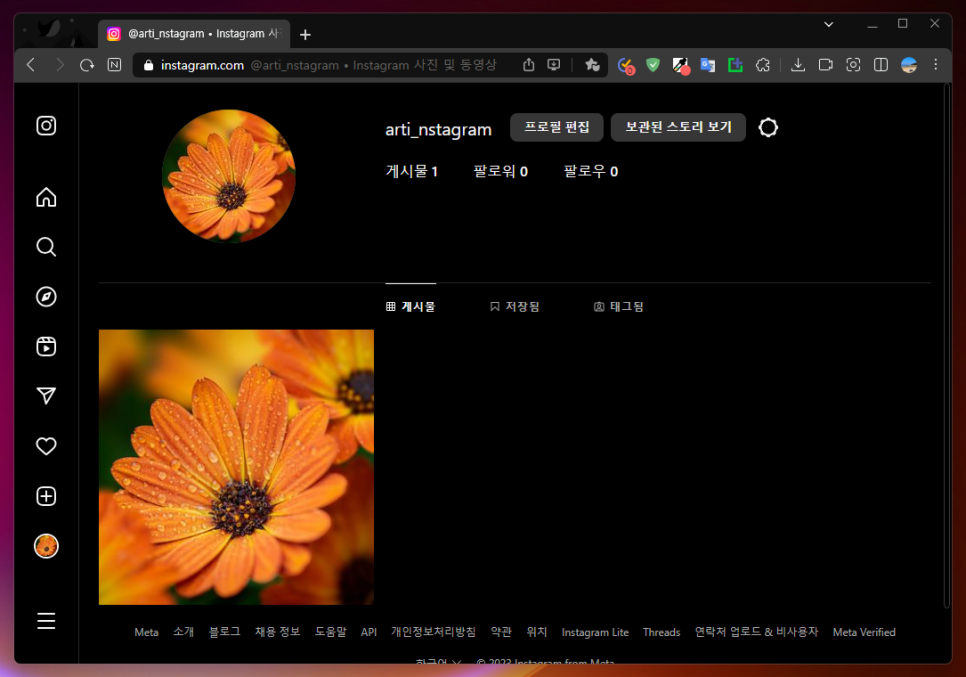Image resolution: width=966 pixels, height=677 pixels.
Task: Open the 약관 footer link
Action: point(501,632)
